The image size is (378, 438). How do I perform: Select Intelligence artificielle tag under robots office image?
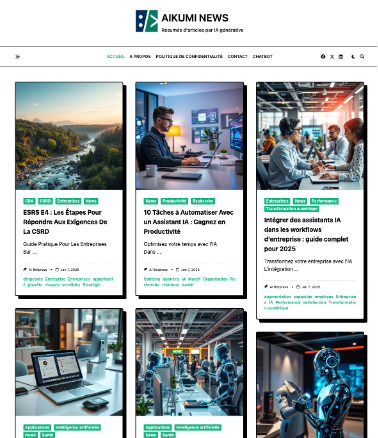[x=198, y=427]
